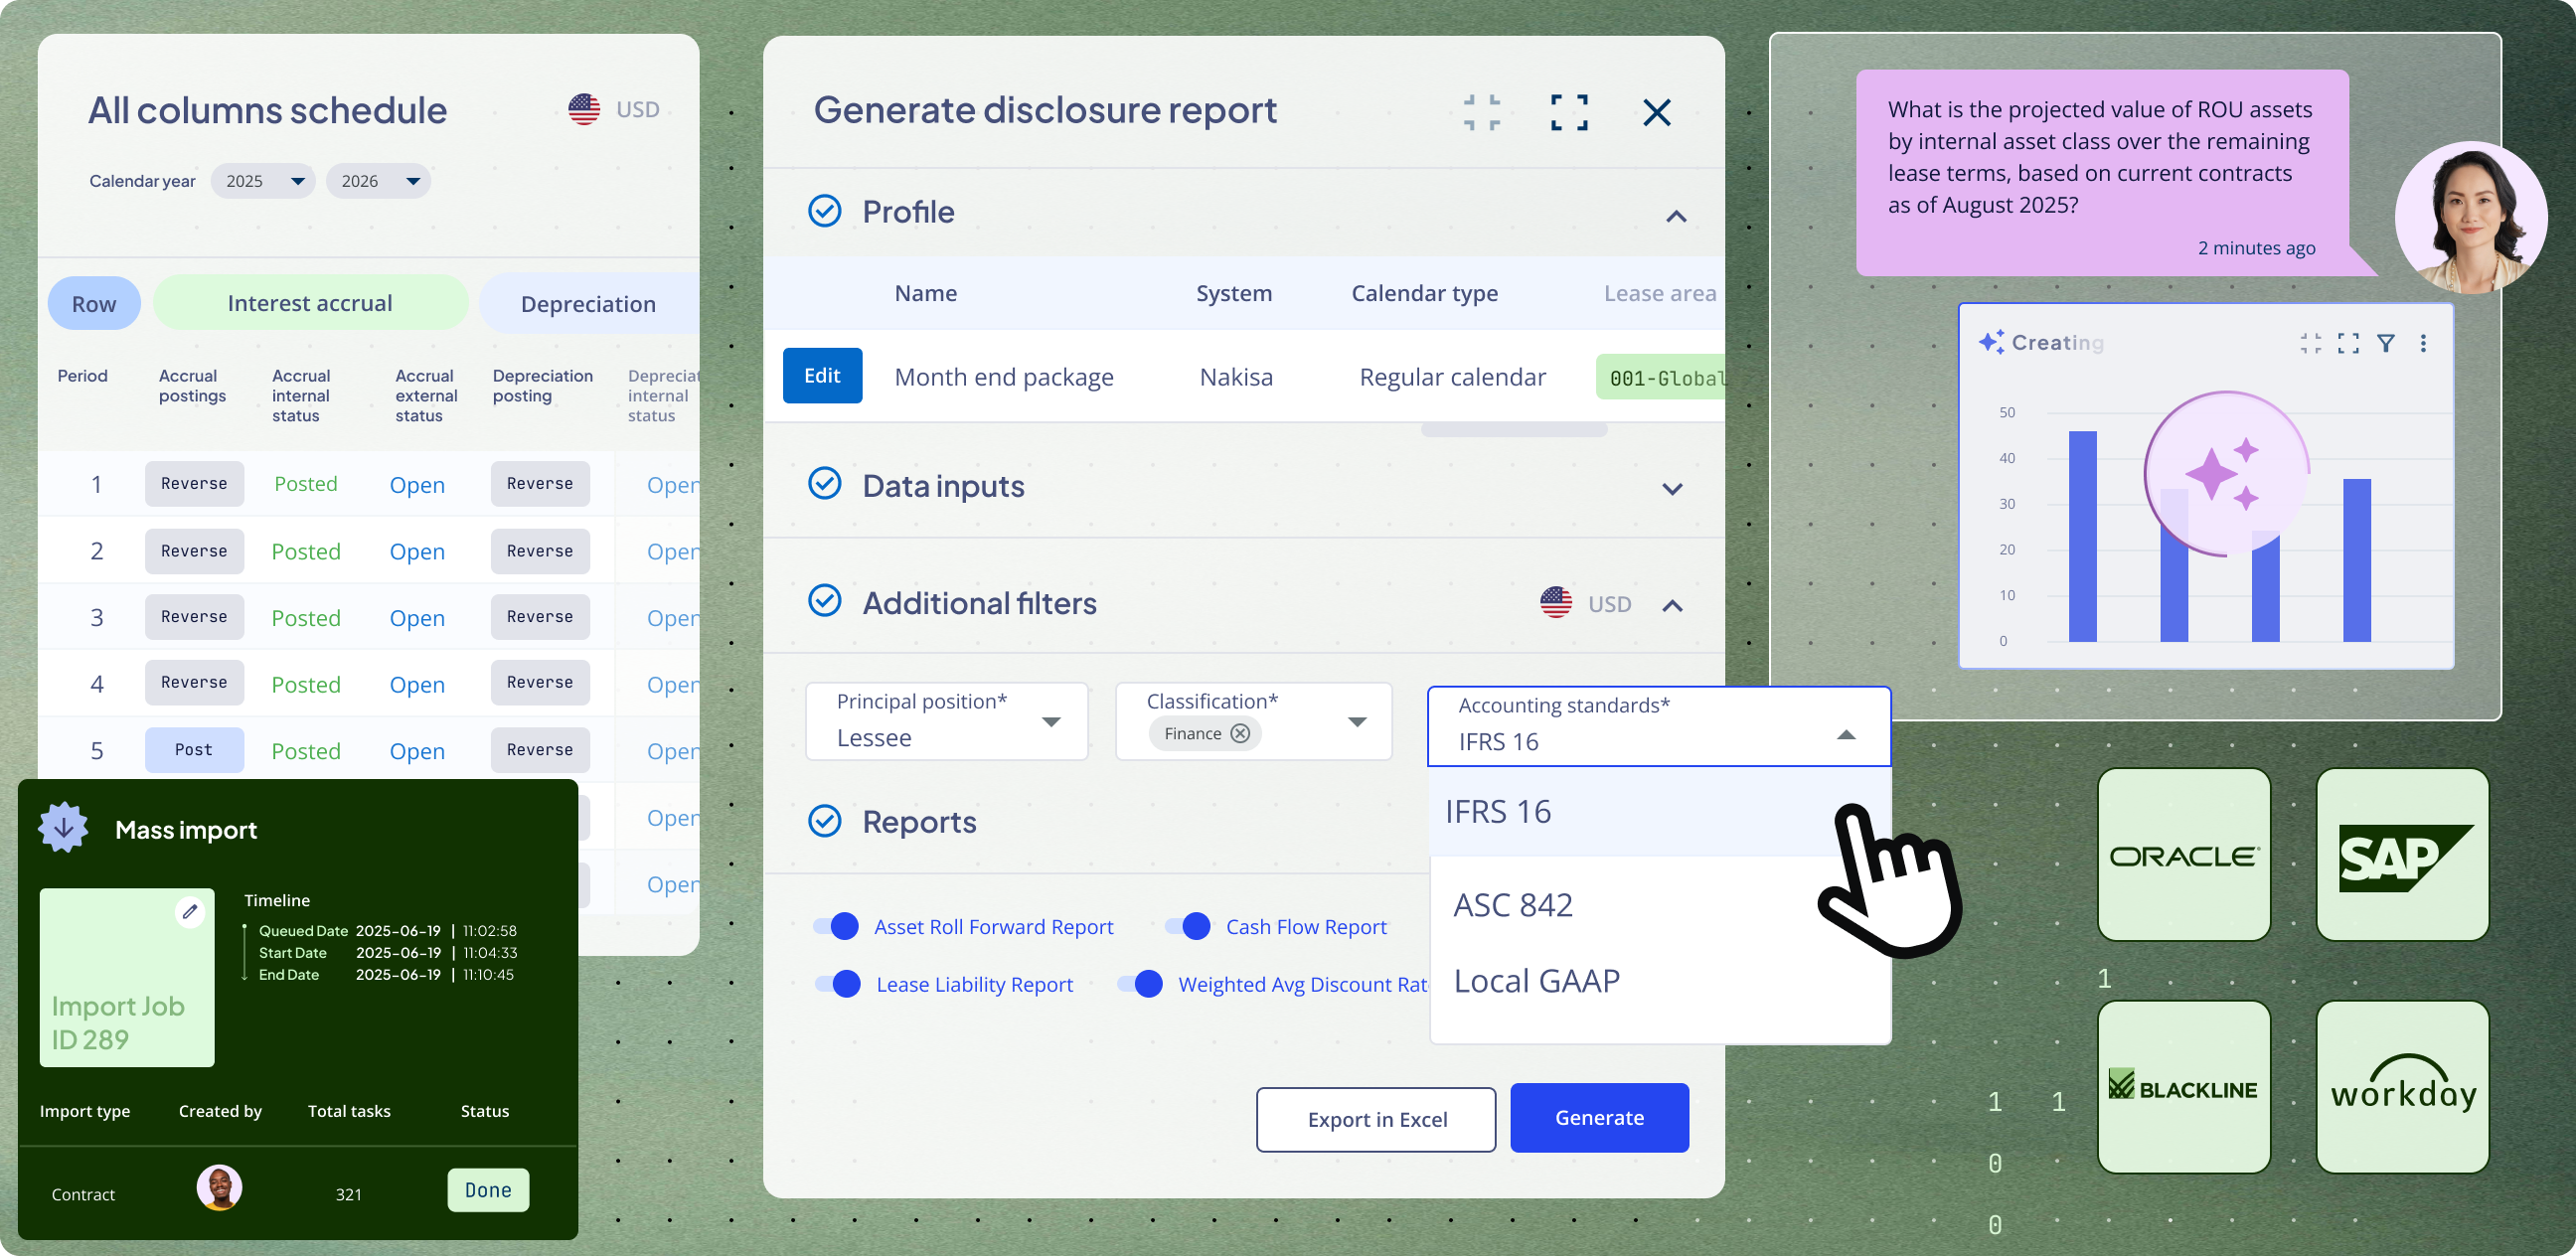Click the USD flag icon in Additional filters
Image resolution: width=2576 pixels, height=1256 pixels.
pyautogui.click(x=1555, y=603)
